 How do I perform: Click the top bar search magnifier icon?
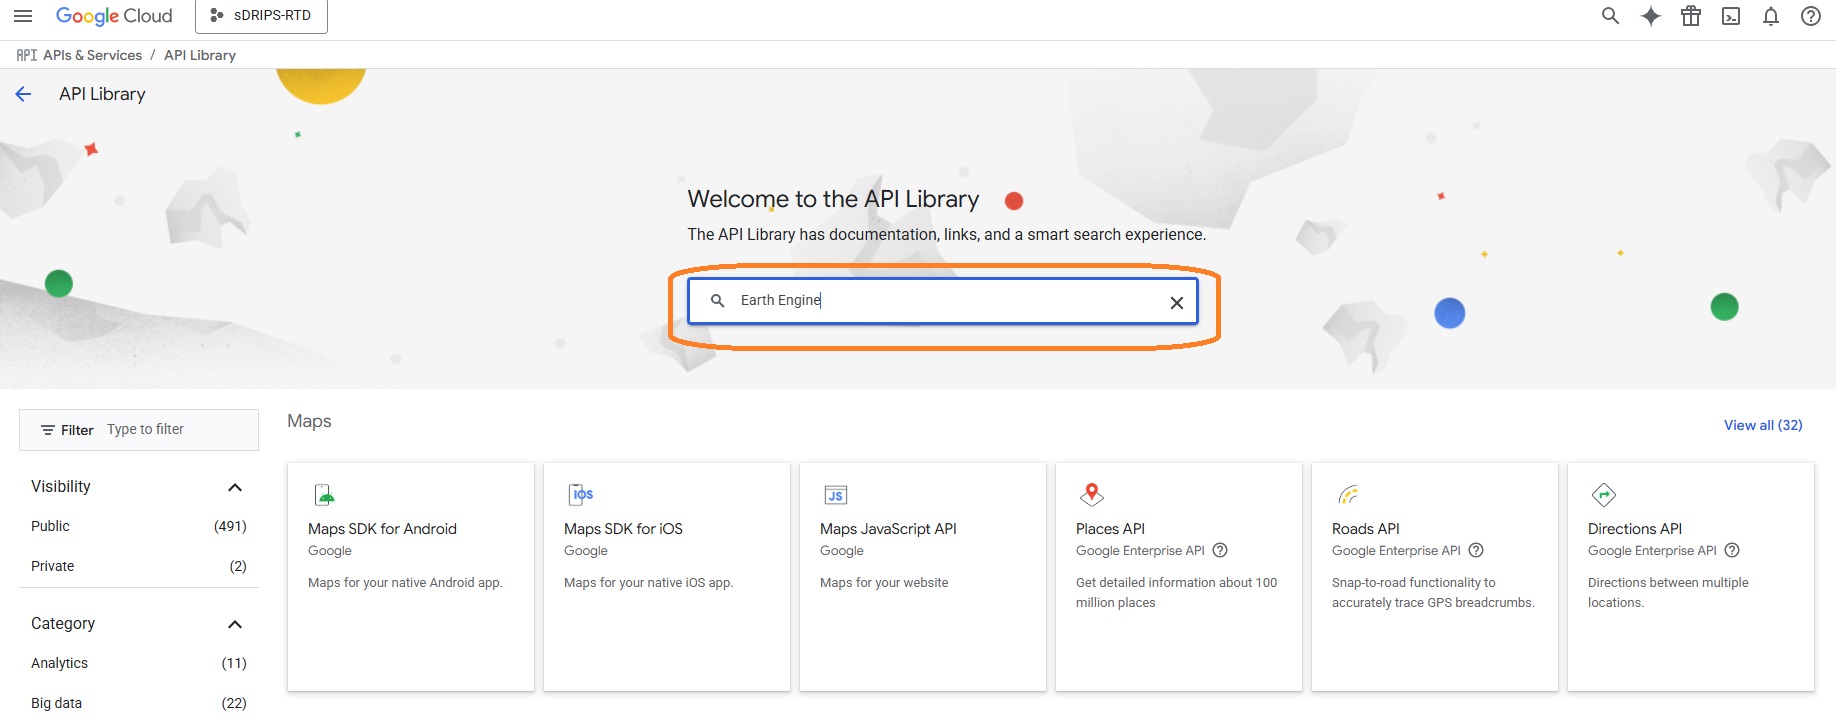[x=1610, y=16]
